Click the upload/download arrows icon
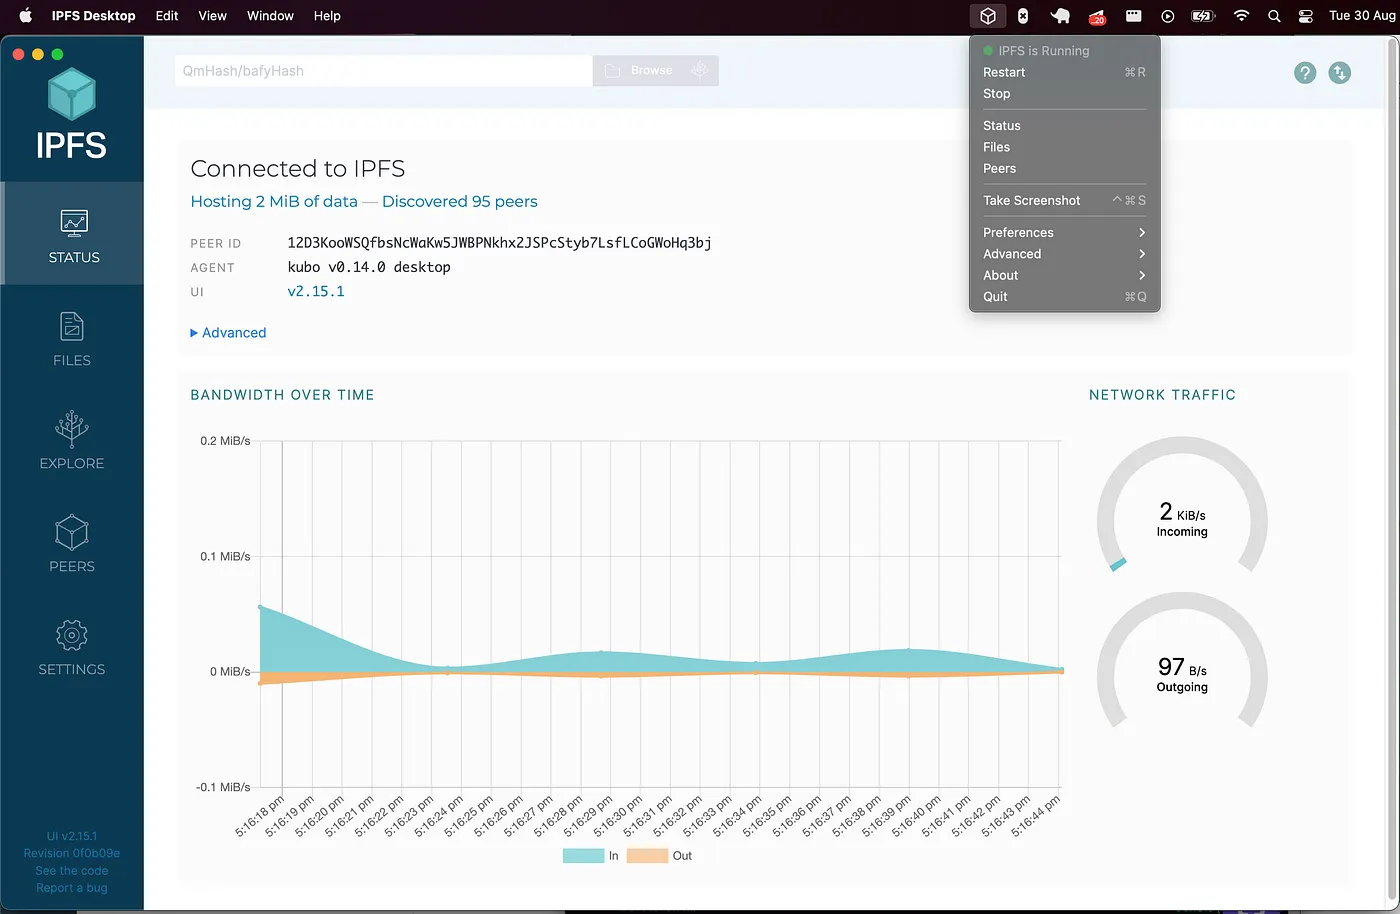Screen dimensions: 1400x914 [1340, 72]
